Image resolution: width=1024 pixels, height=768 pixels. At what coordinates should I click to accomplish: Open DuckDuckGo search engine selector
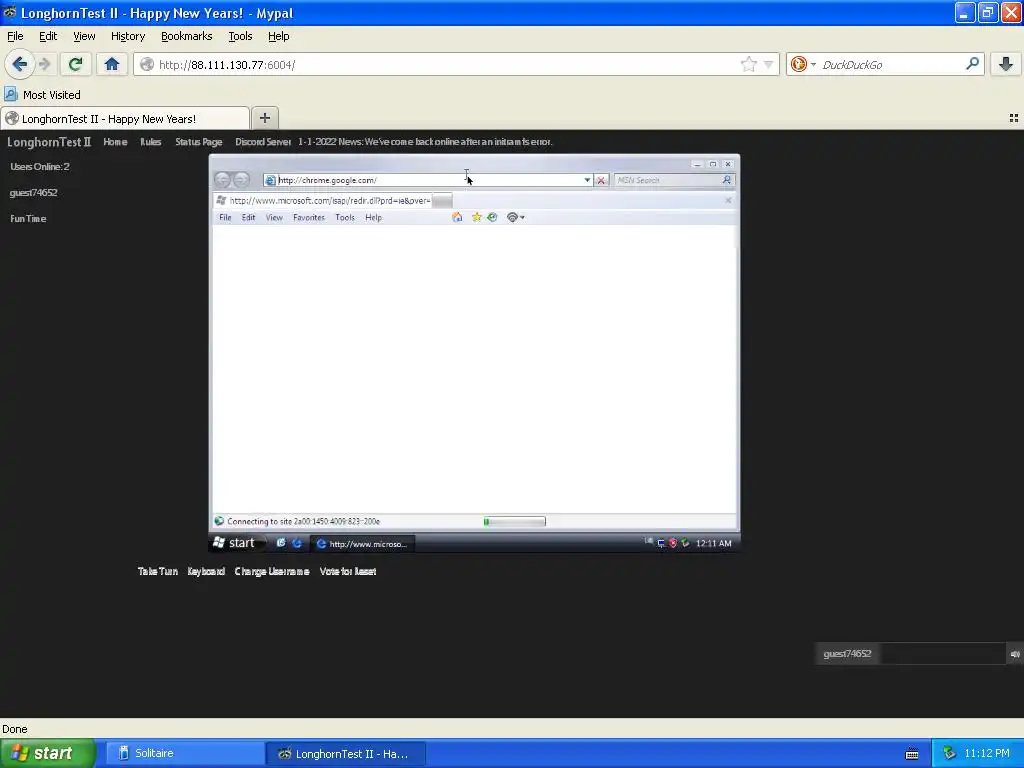point(803,64)
